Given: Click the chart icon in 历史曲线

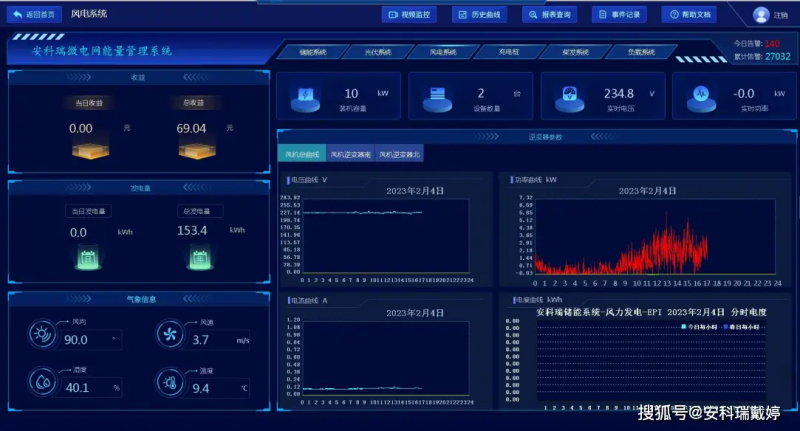Looking at the screenshot, I should 463,15.
